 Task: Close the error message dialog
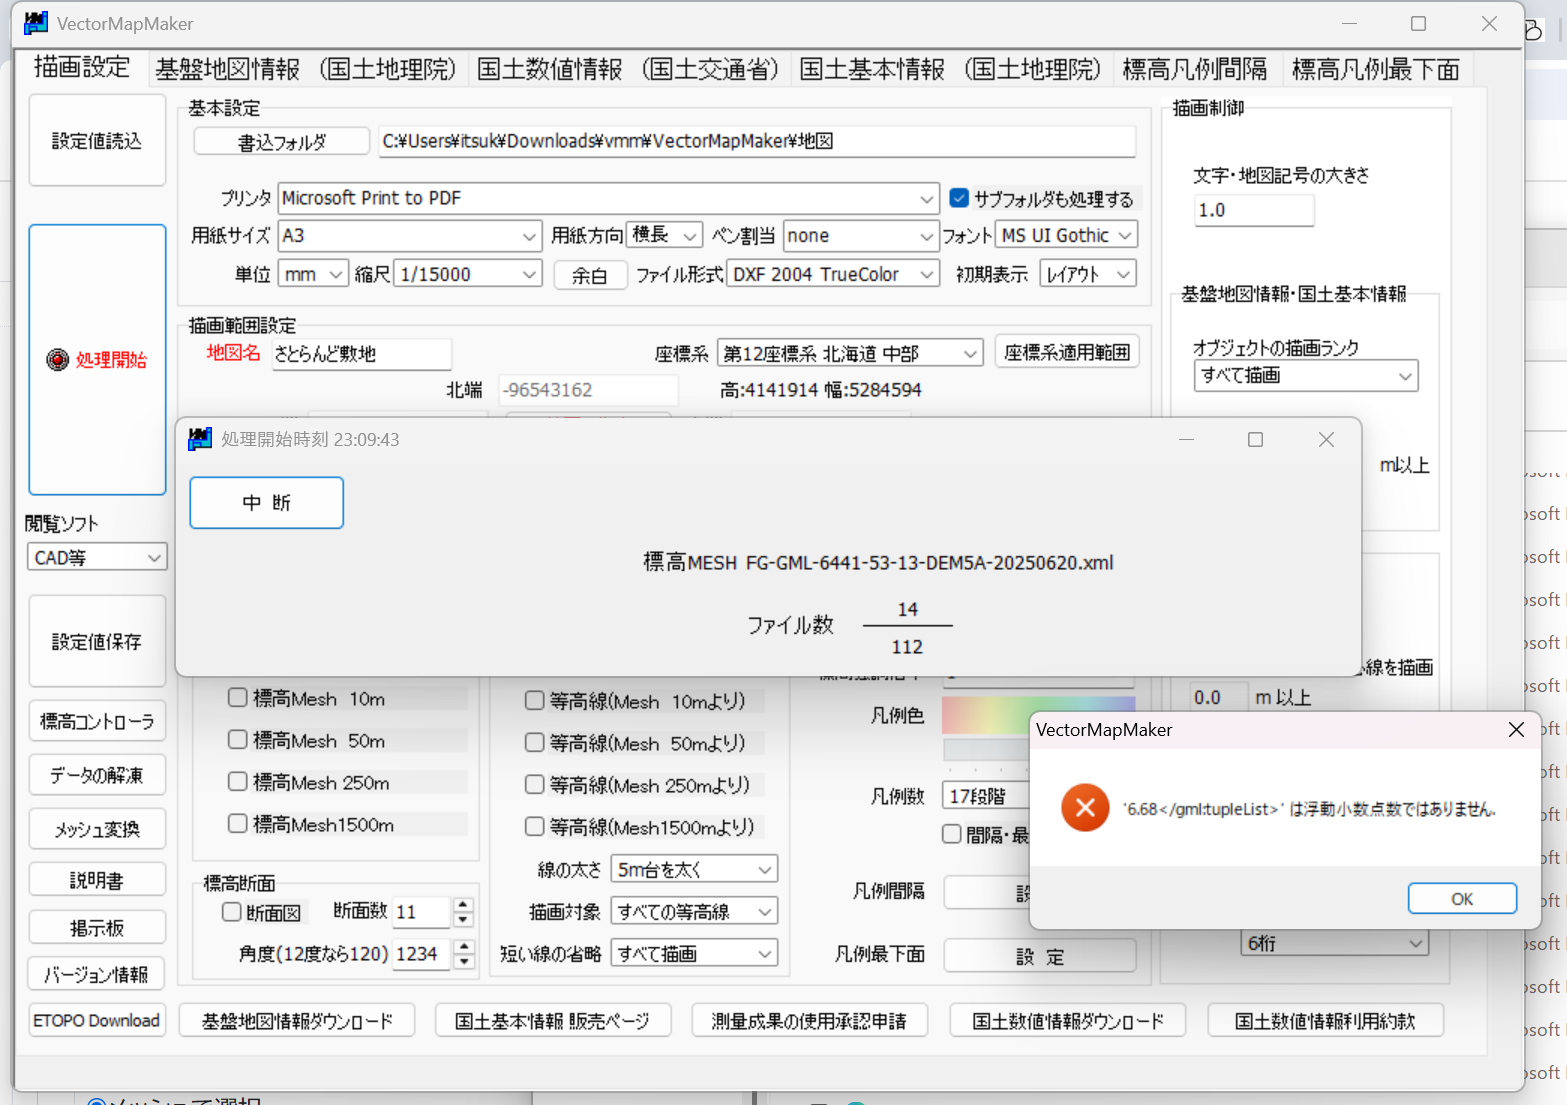[1516, 730]
